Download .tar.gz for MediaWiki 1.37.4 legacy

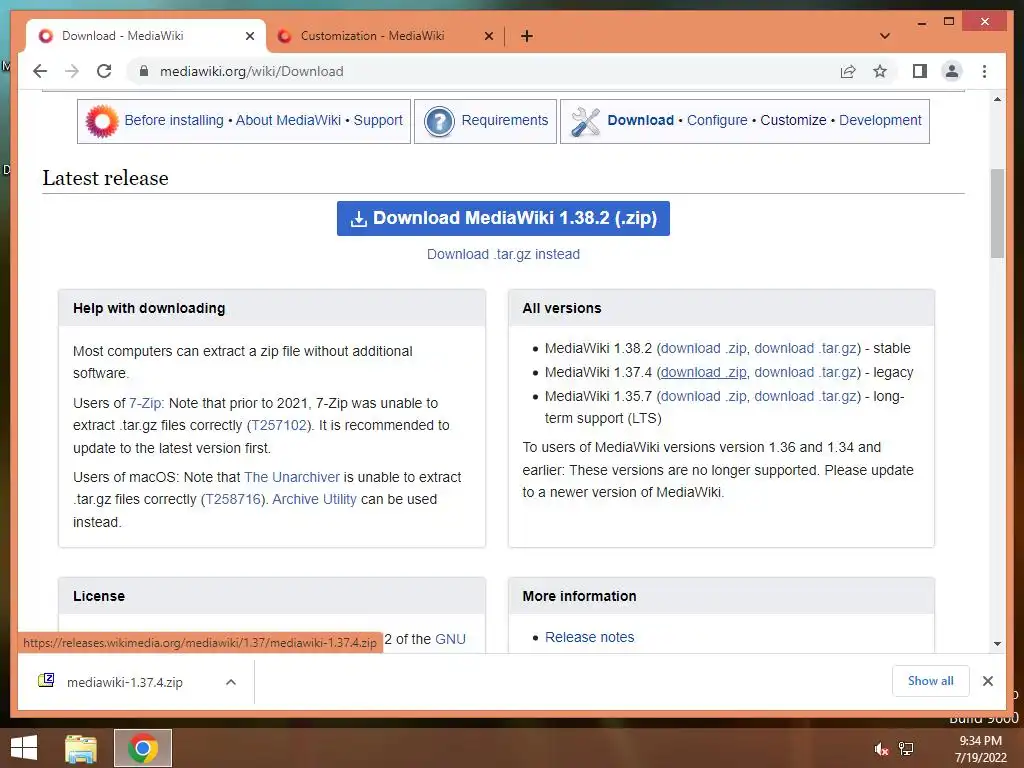click(806, 372)
